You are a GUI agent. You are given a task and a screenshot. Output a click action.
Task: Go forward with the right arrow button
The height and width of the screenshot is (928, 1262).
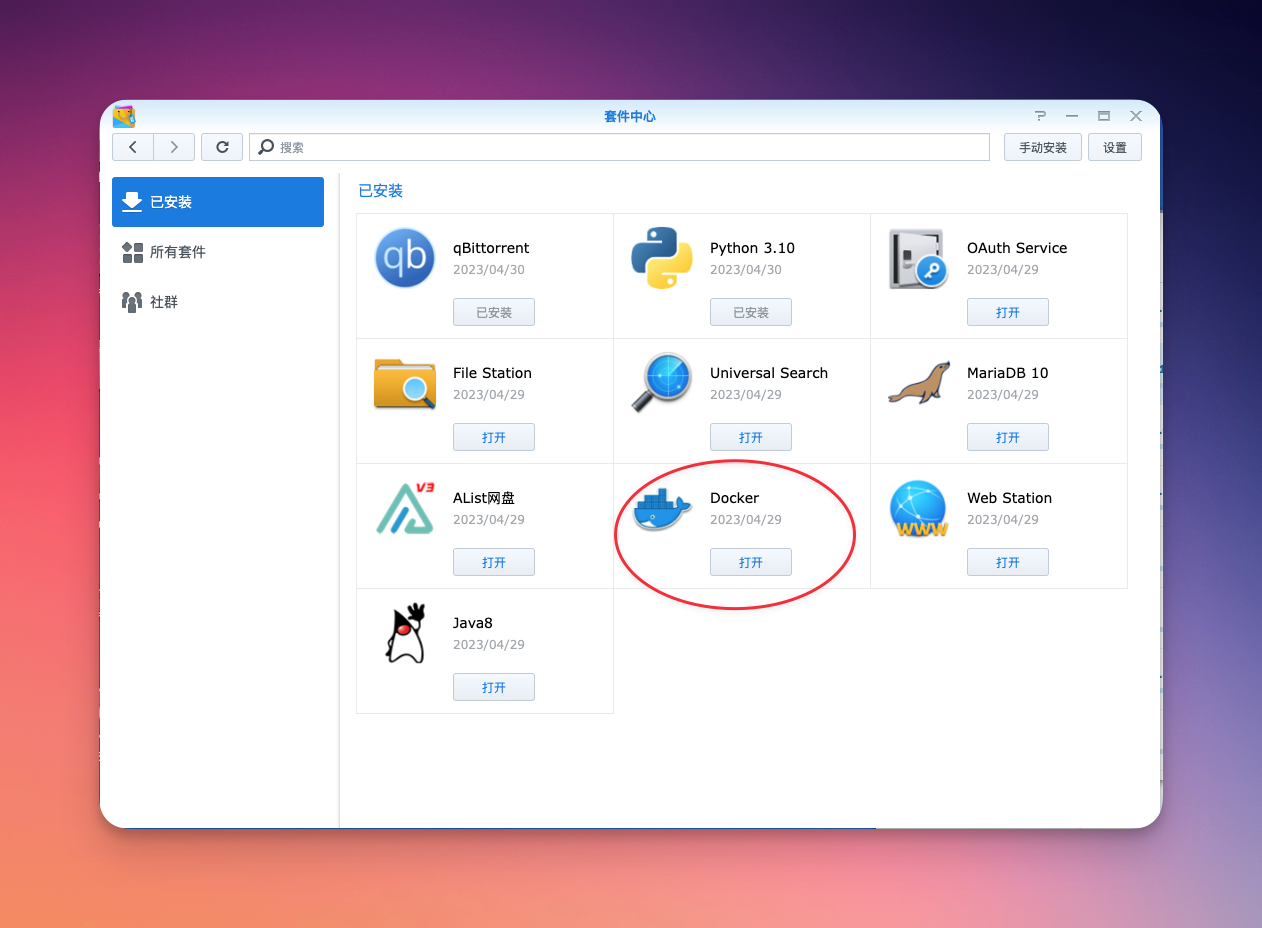174,147
